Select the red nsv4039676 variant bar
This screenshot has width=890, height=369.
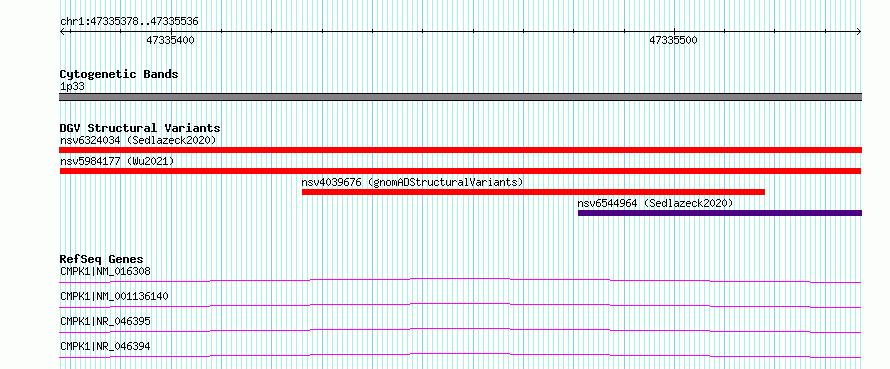tap(533, 192)
